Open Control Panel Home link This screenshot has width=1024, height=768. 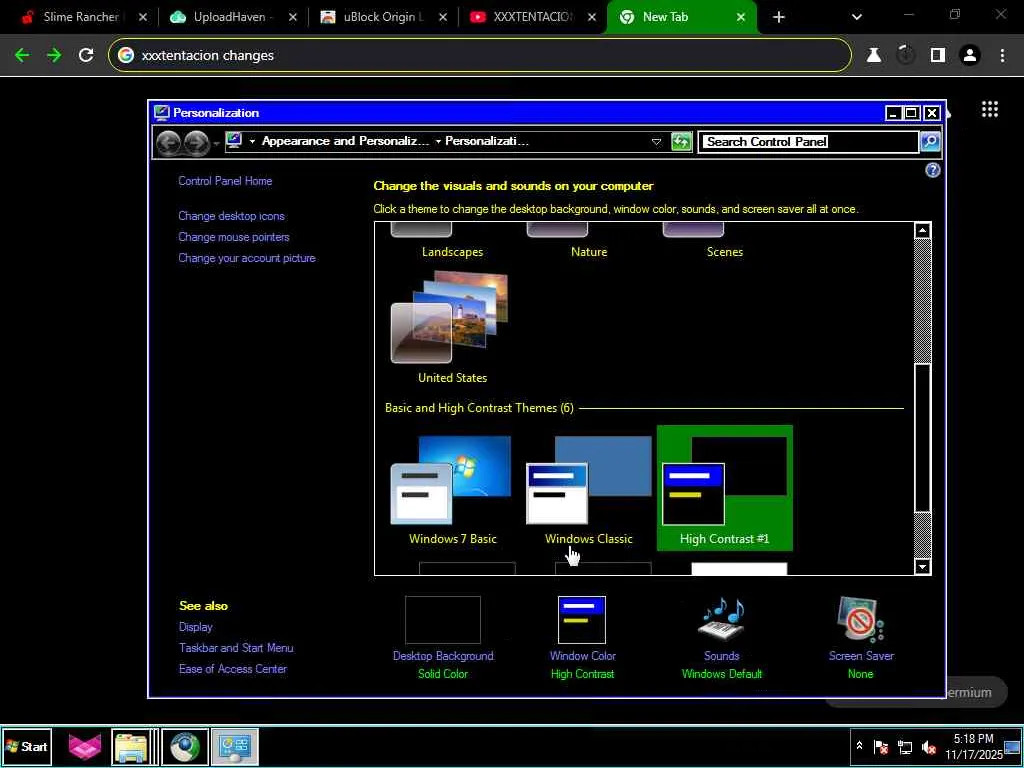point(225,181)
